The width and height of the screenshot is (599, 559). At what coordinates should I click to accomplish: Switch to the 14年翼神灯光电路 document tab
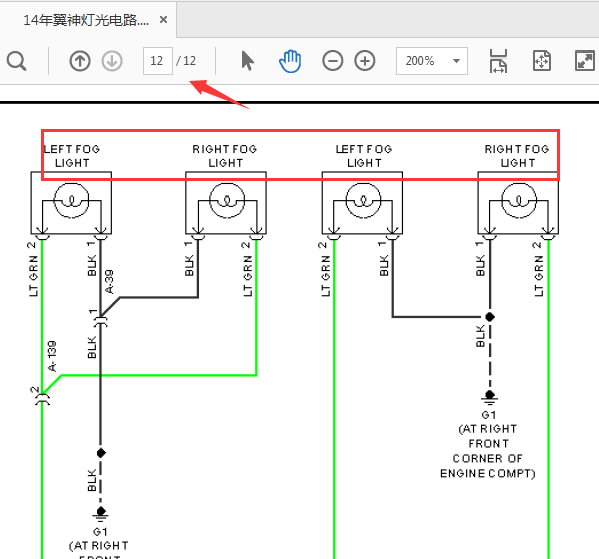(86, 20)
